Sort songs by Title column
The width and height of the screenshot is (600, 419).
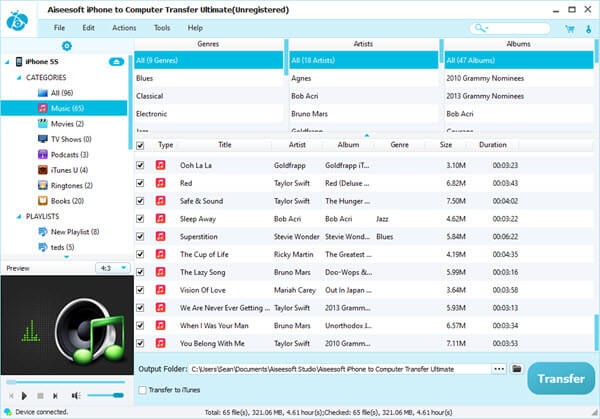point(225,145)
